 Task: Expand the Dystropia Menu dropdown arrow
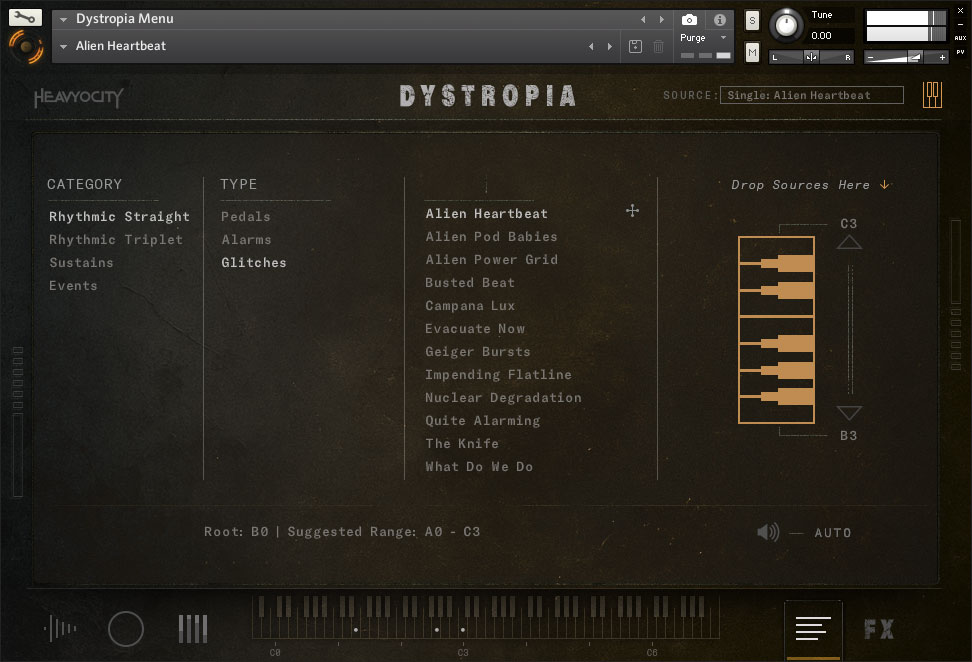pos(64,19)
